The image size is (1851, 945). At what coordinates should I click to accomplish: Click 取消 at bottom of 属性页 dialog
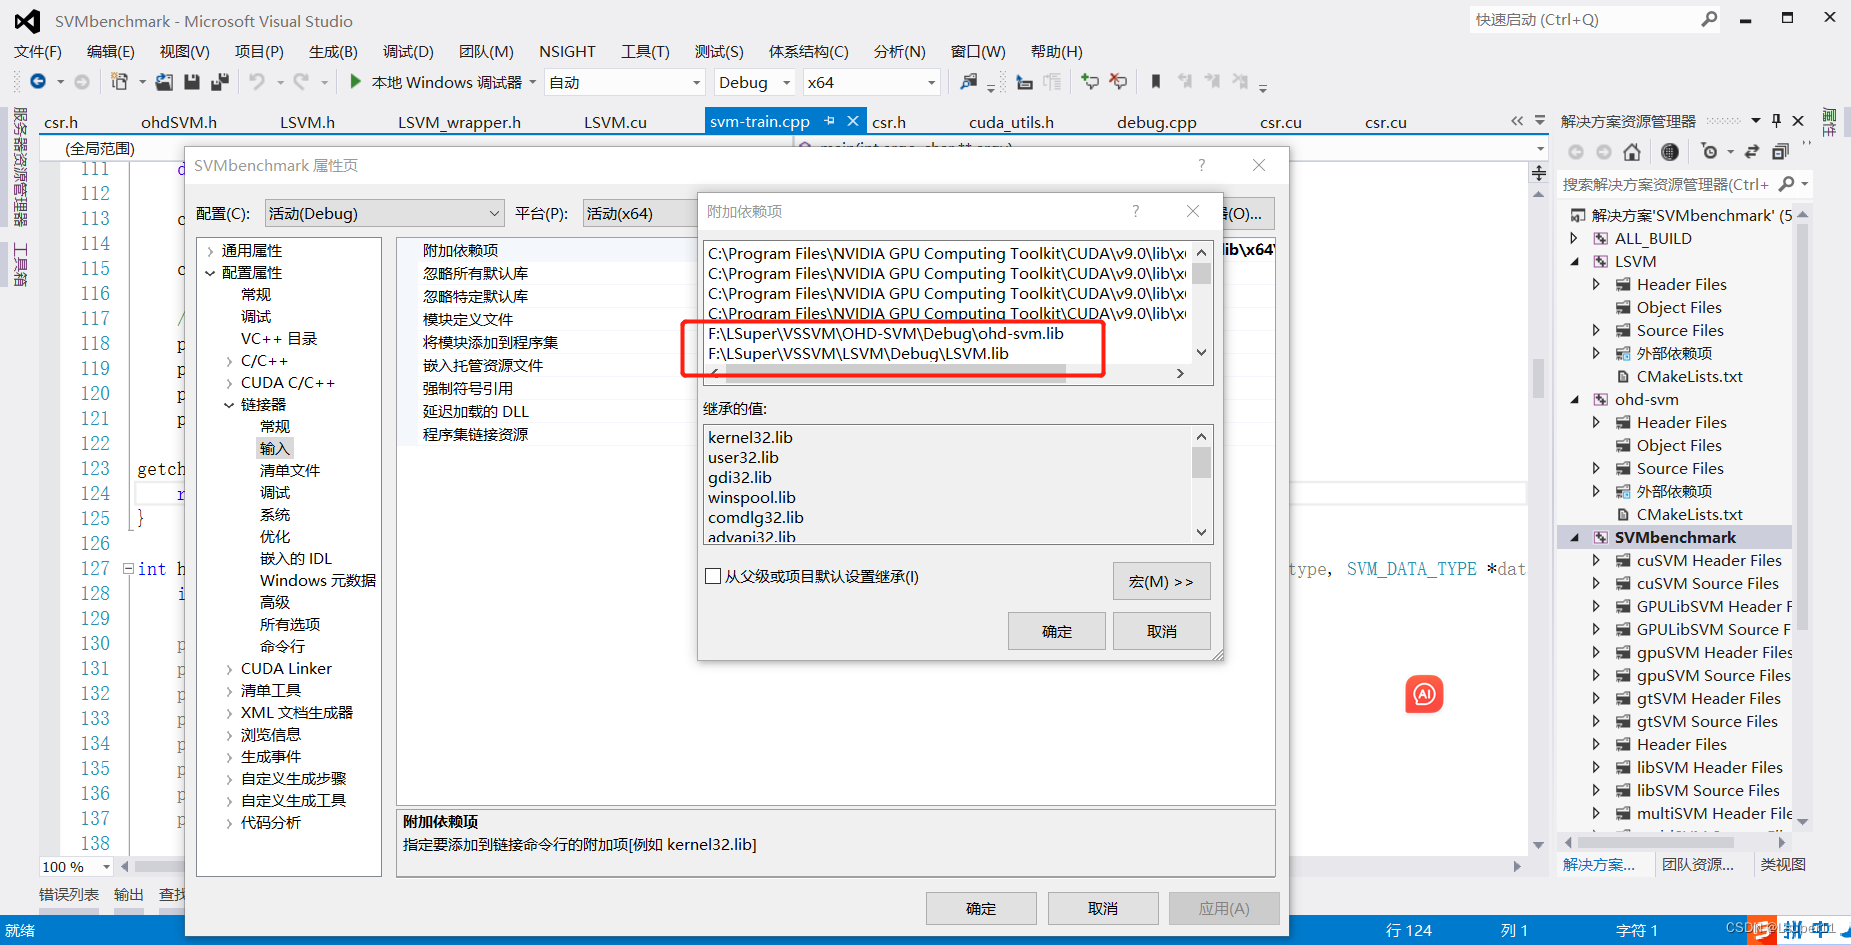[1102, 908]
